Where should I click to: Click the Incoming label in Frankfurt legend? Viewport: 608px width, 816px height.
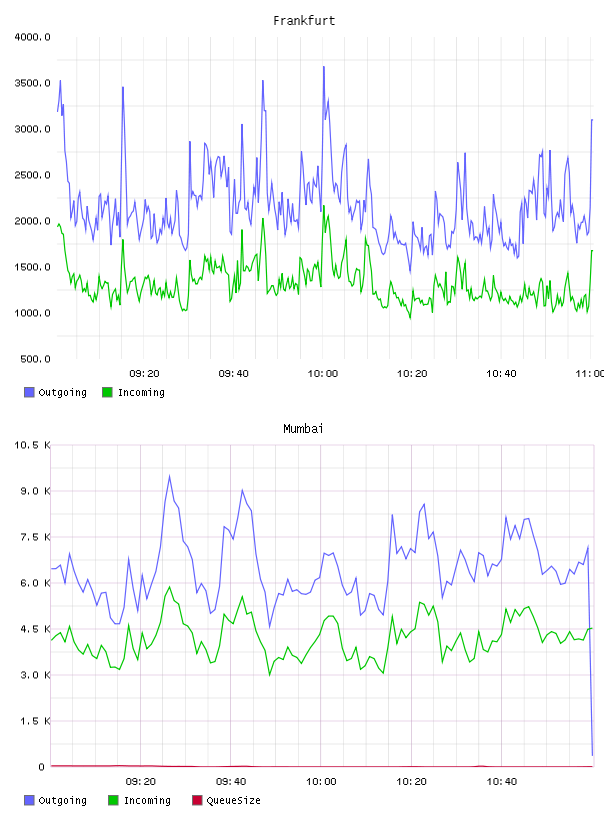click(x=141, y=392)
